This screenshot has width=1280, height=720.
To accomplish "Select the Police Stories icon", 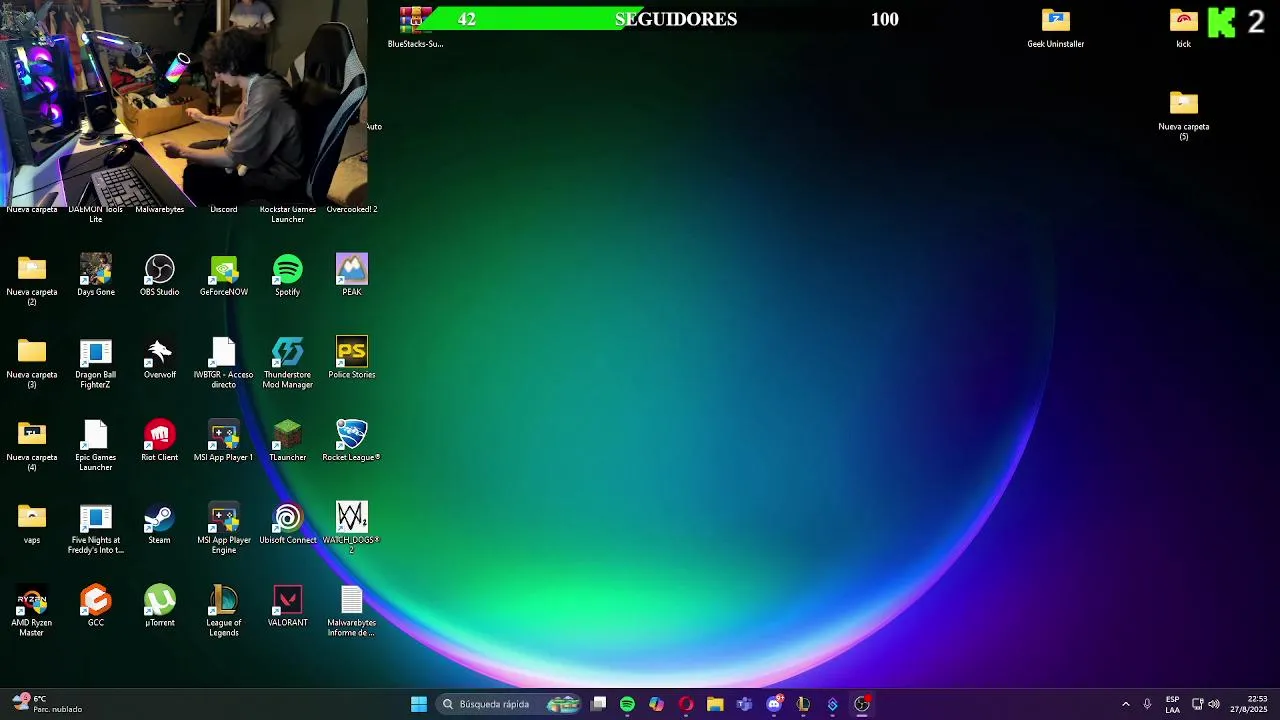I will pyautogui.click(x=352, y=358).
